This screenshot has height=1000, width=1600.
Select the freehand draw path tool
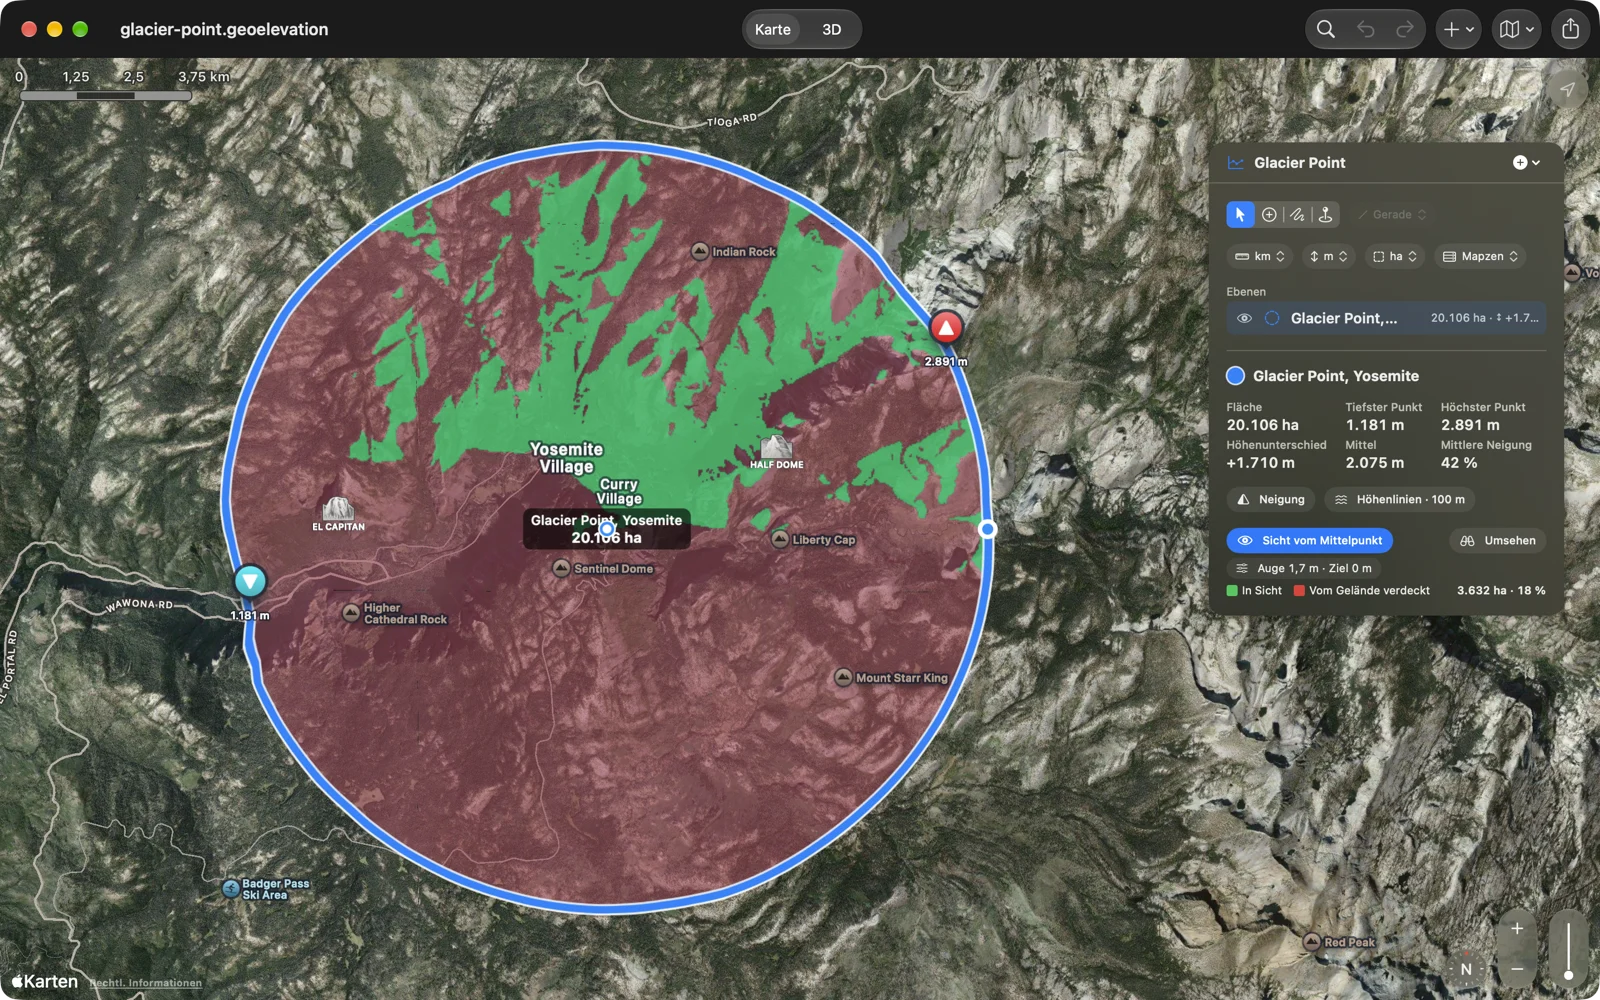pyautogui.click(x=1297, y=215)
